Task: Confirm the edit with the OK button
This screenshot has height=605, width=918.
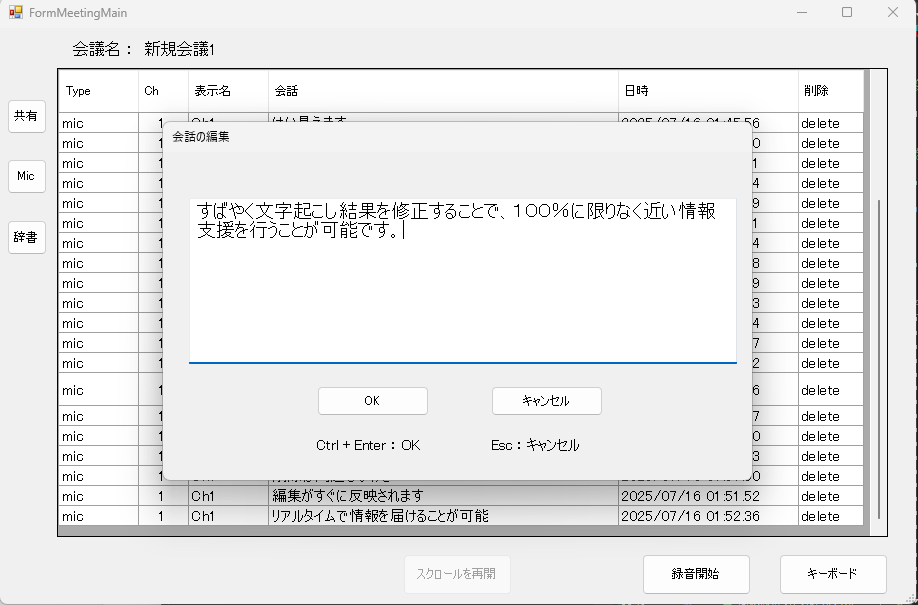Action: coord(372,401)
